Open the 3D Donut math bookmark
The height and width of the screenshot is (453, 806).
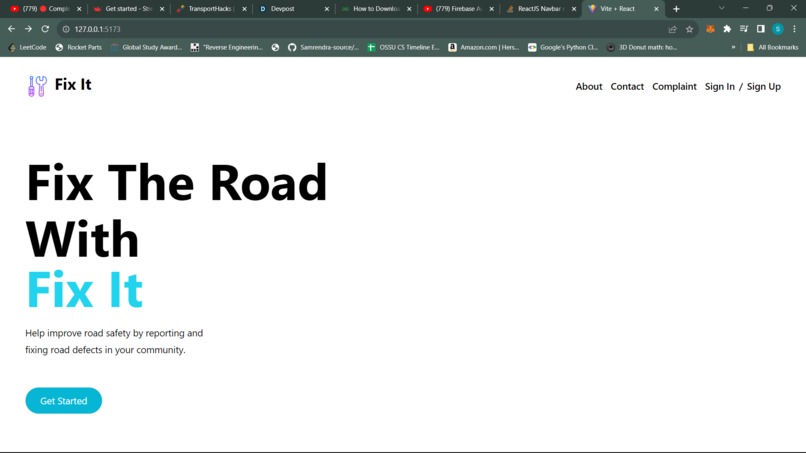pyautogui.click(x=642, y=47)
